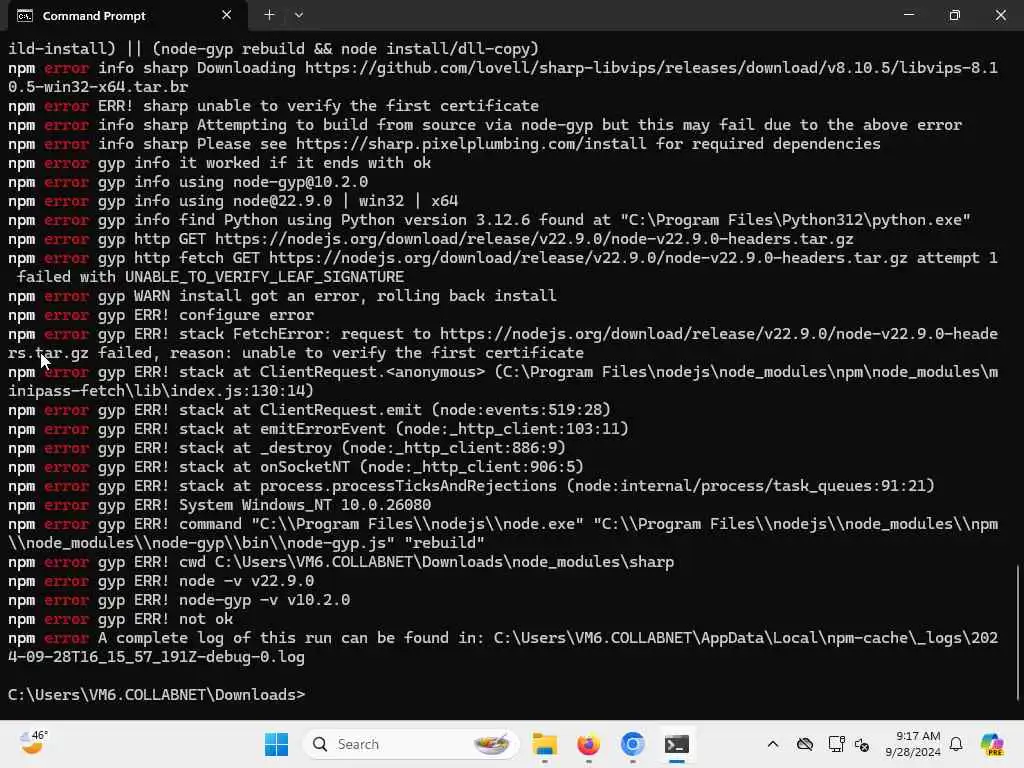Click the text 'UNABLE_TO_VERIFY_LEAF_SIGNATURE'

pyautogui.click(x=264, y=277)
